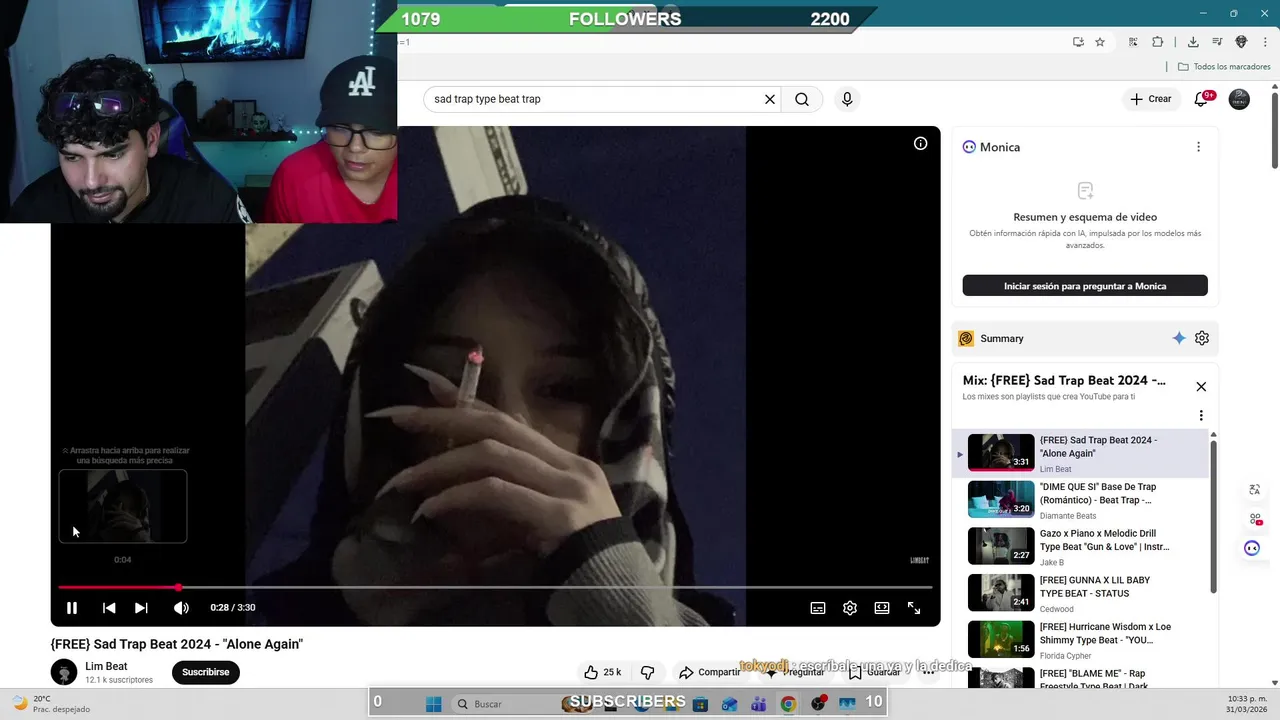Open the taskbar clock showing 10:33 p. m.
This screenshot has height=720, width=1280.
(1244, 704)
